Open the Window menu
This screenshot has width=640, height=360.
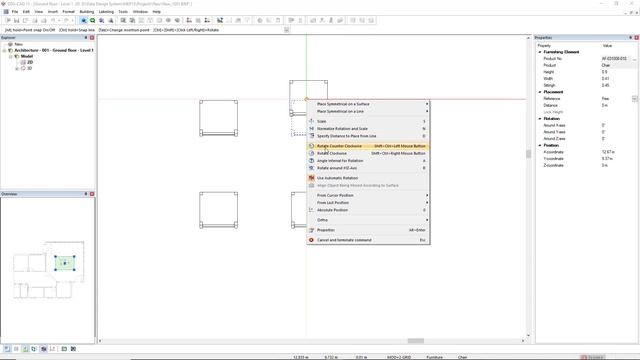coord(140,11)
